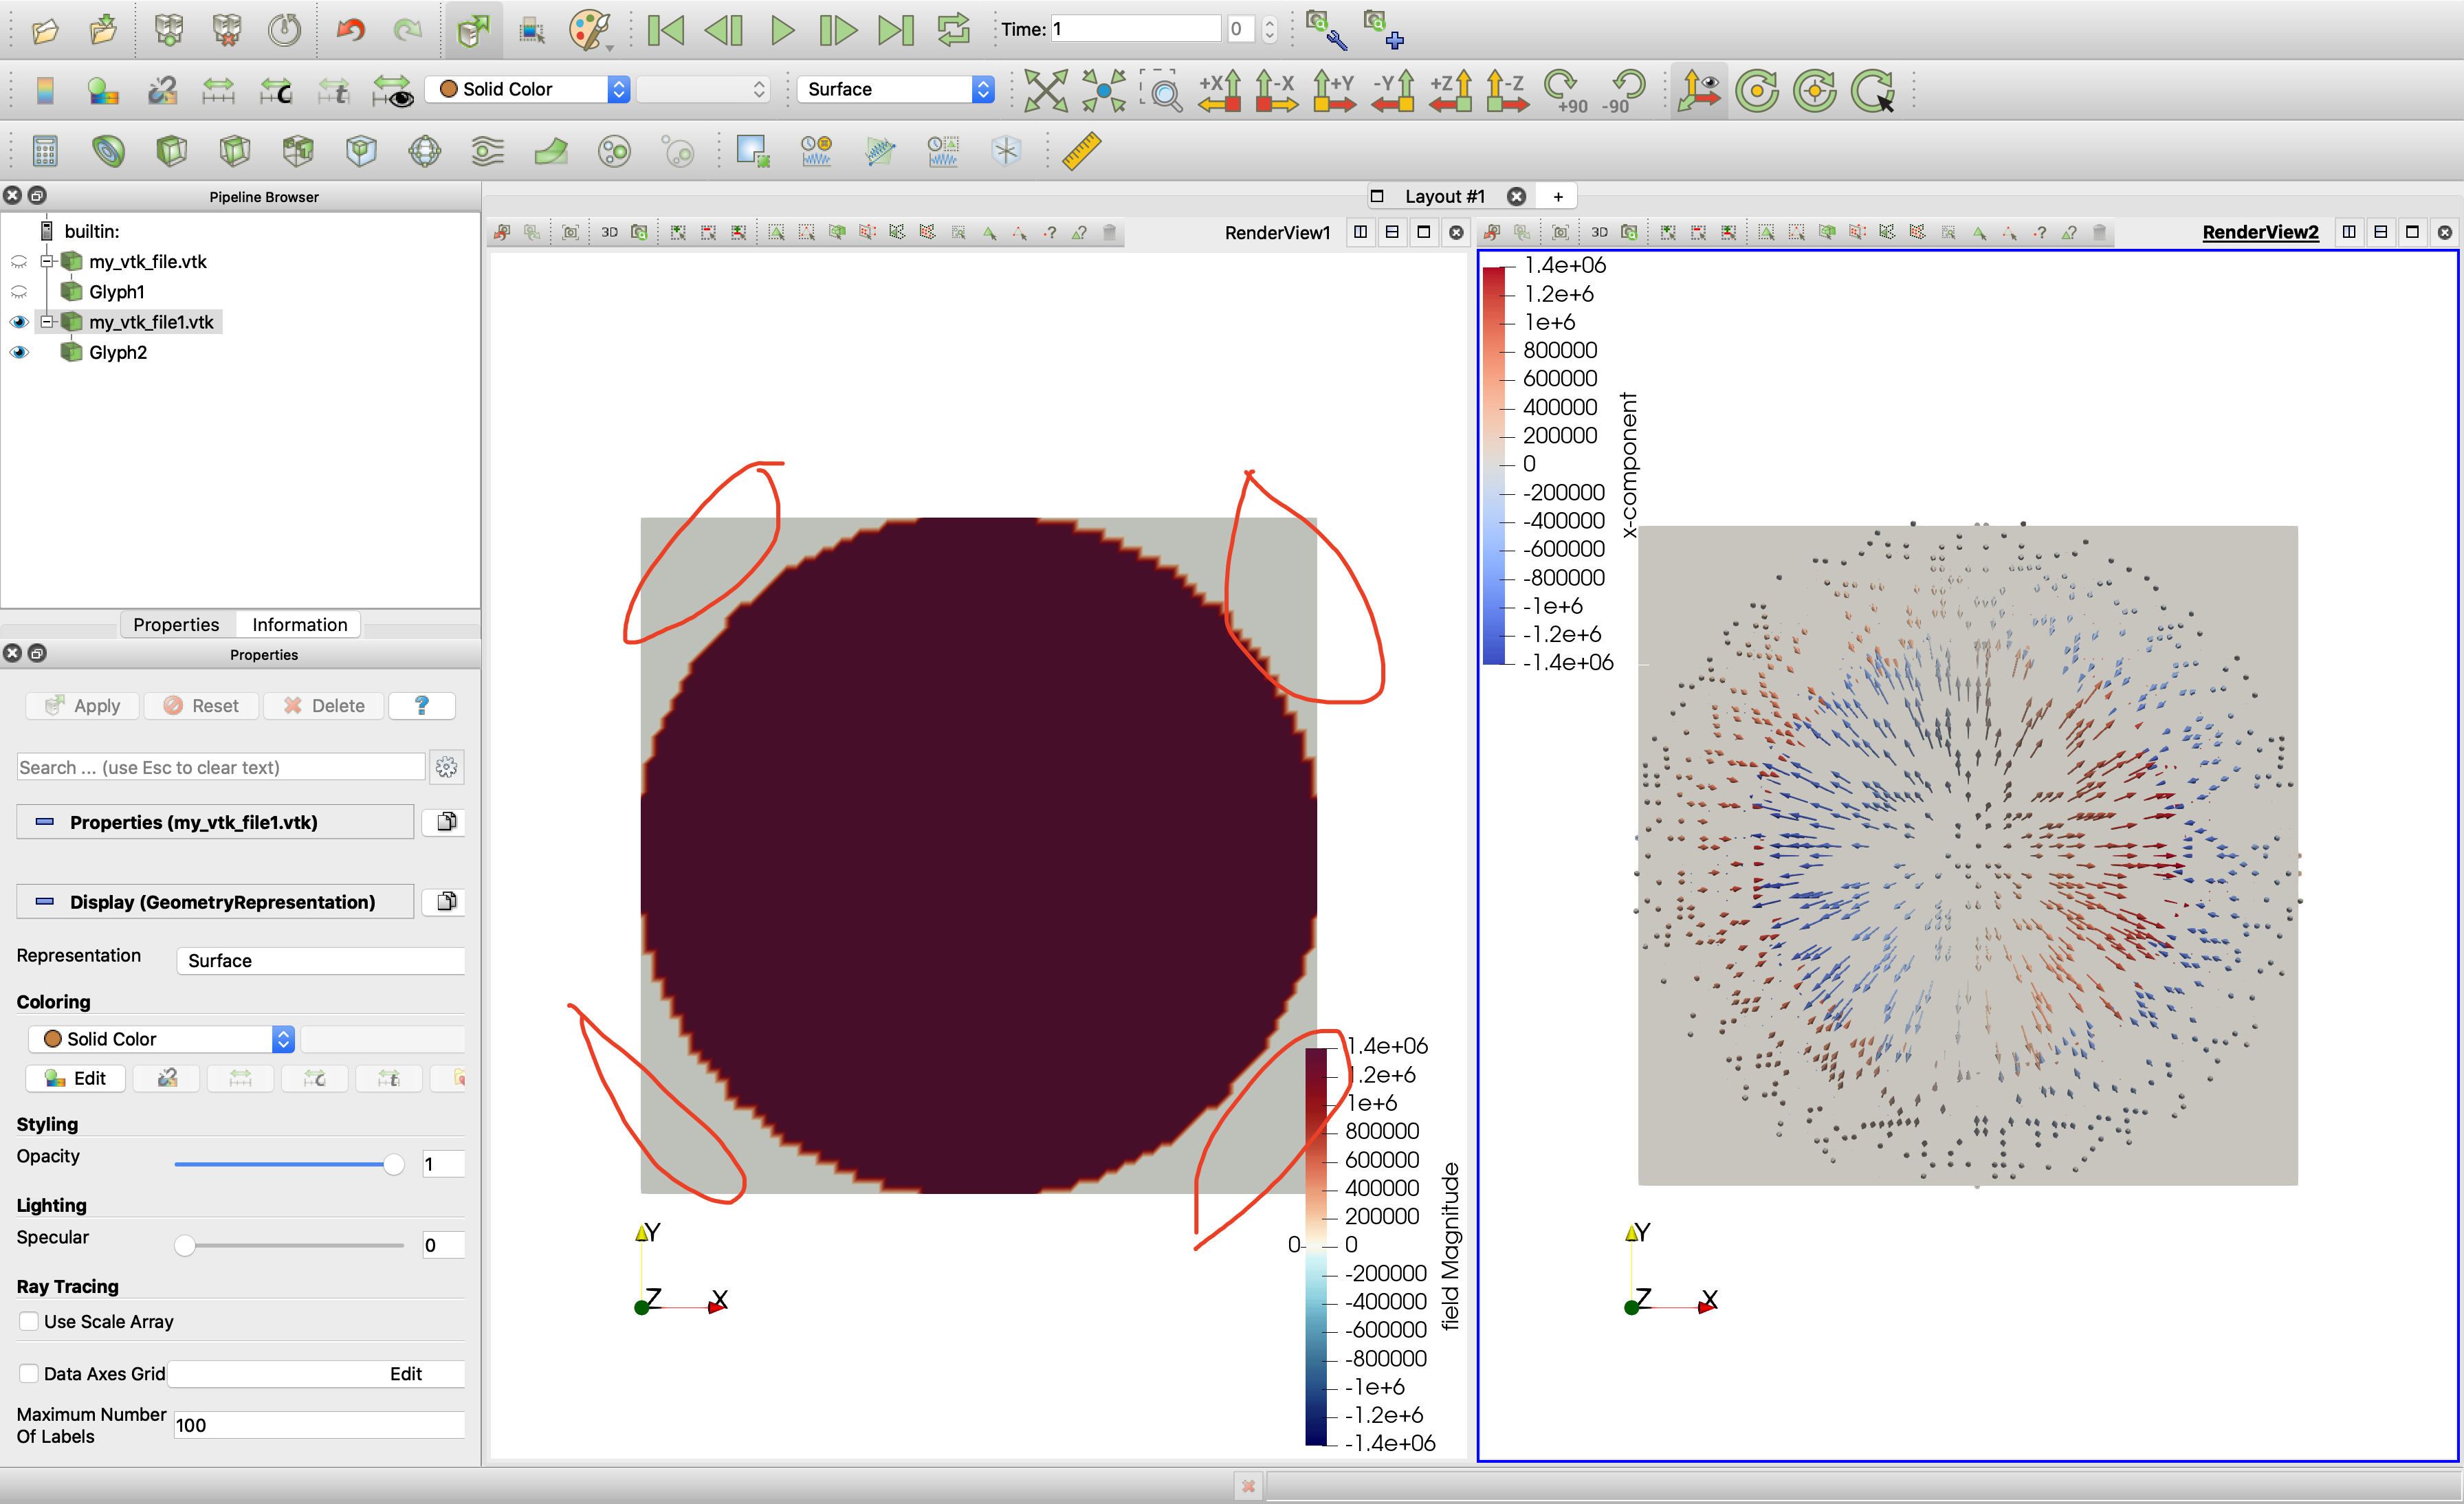Show my_vtk_file.vtk with eye icon
This screenshot has height=1504, width=2464.
(19, 262)
